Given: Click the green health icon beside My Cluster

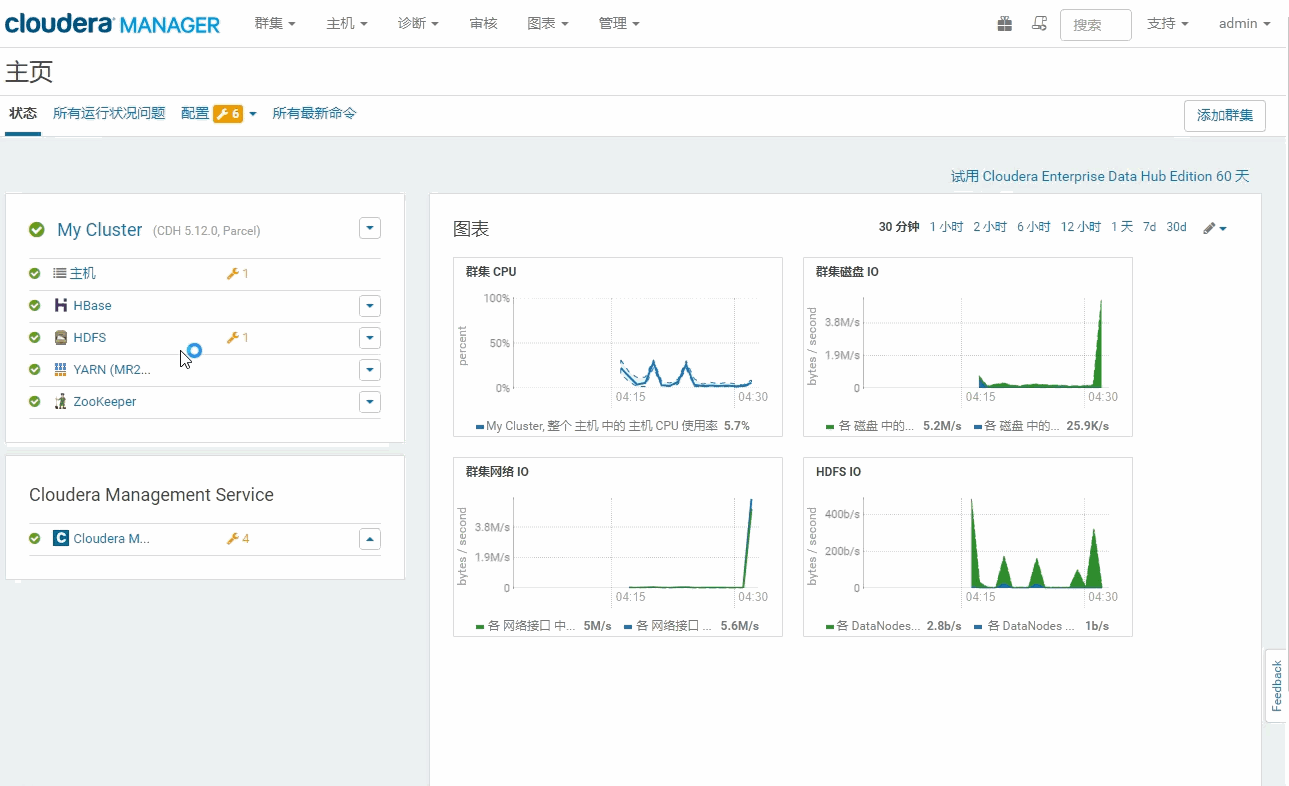Looking at the screenshot, I should coord(37,230).
